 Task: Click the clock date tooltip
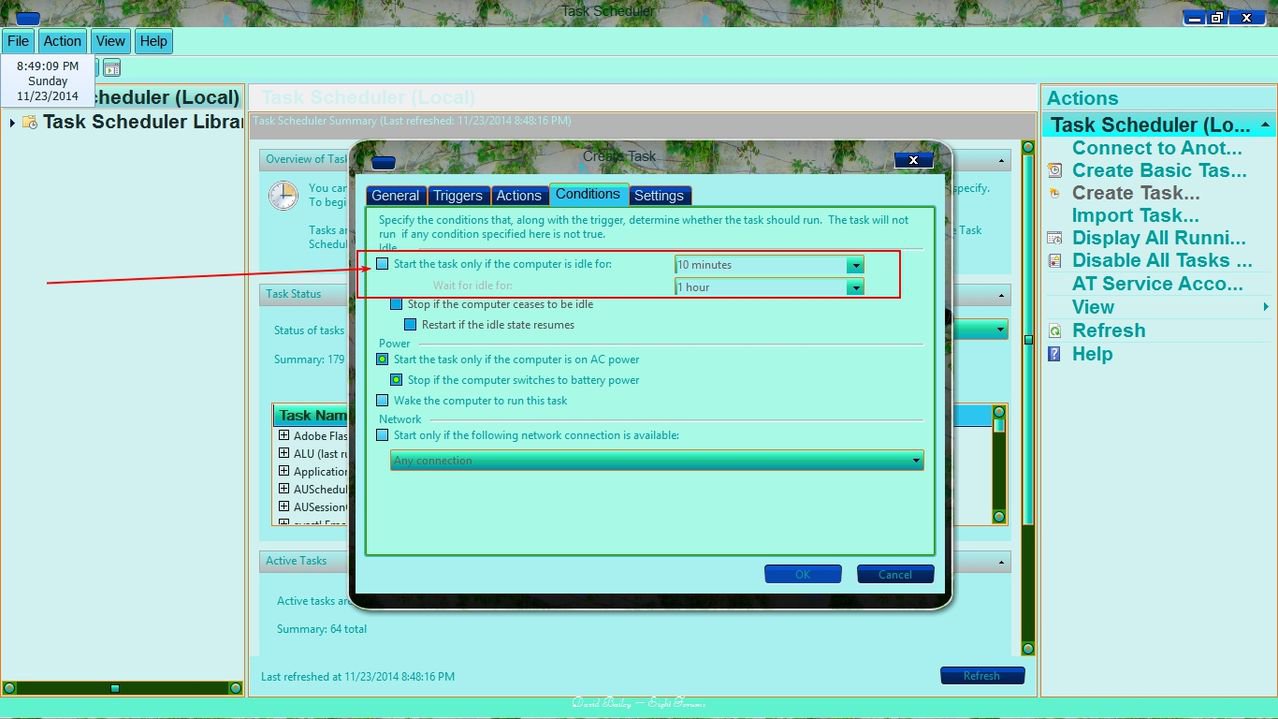tap(47, 81)
